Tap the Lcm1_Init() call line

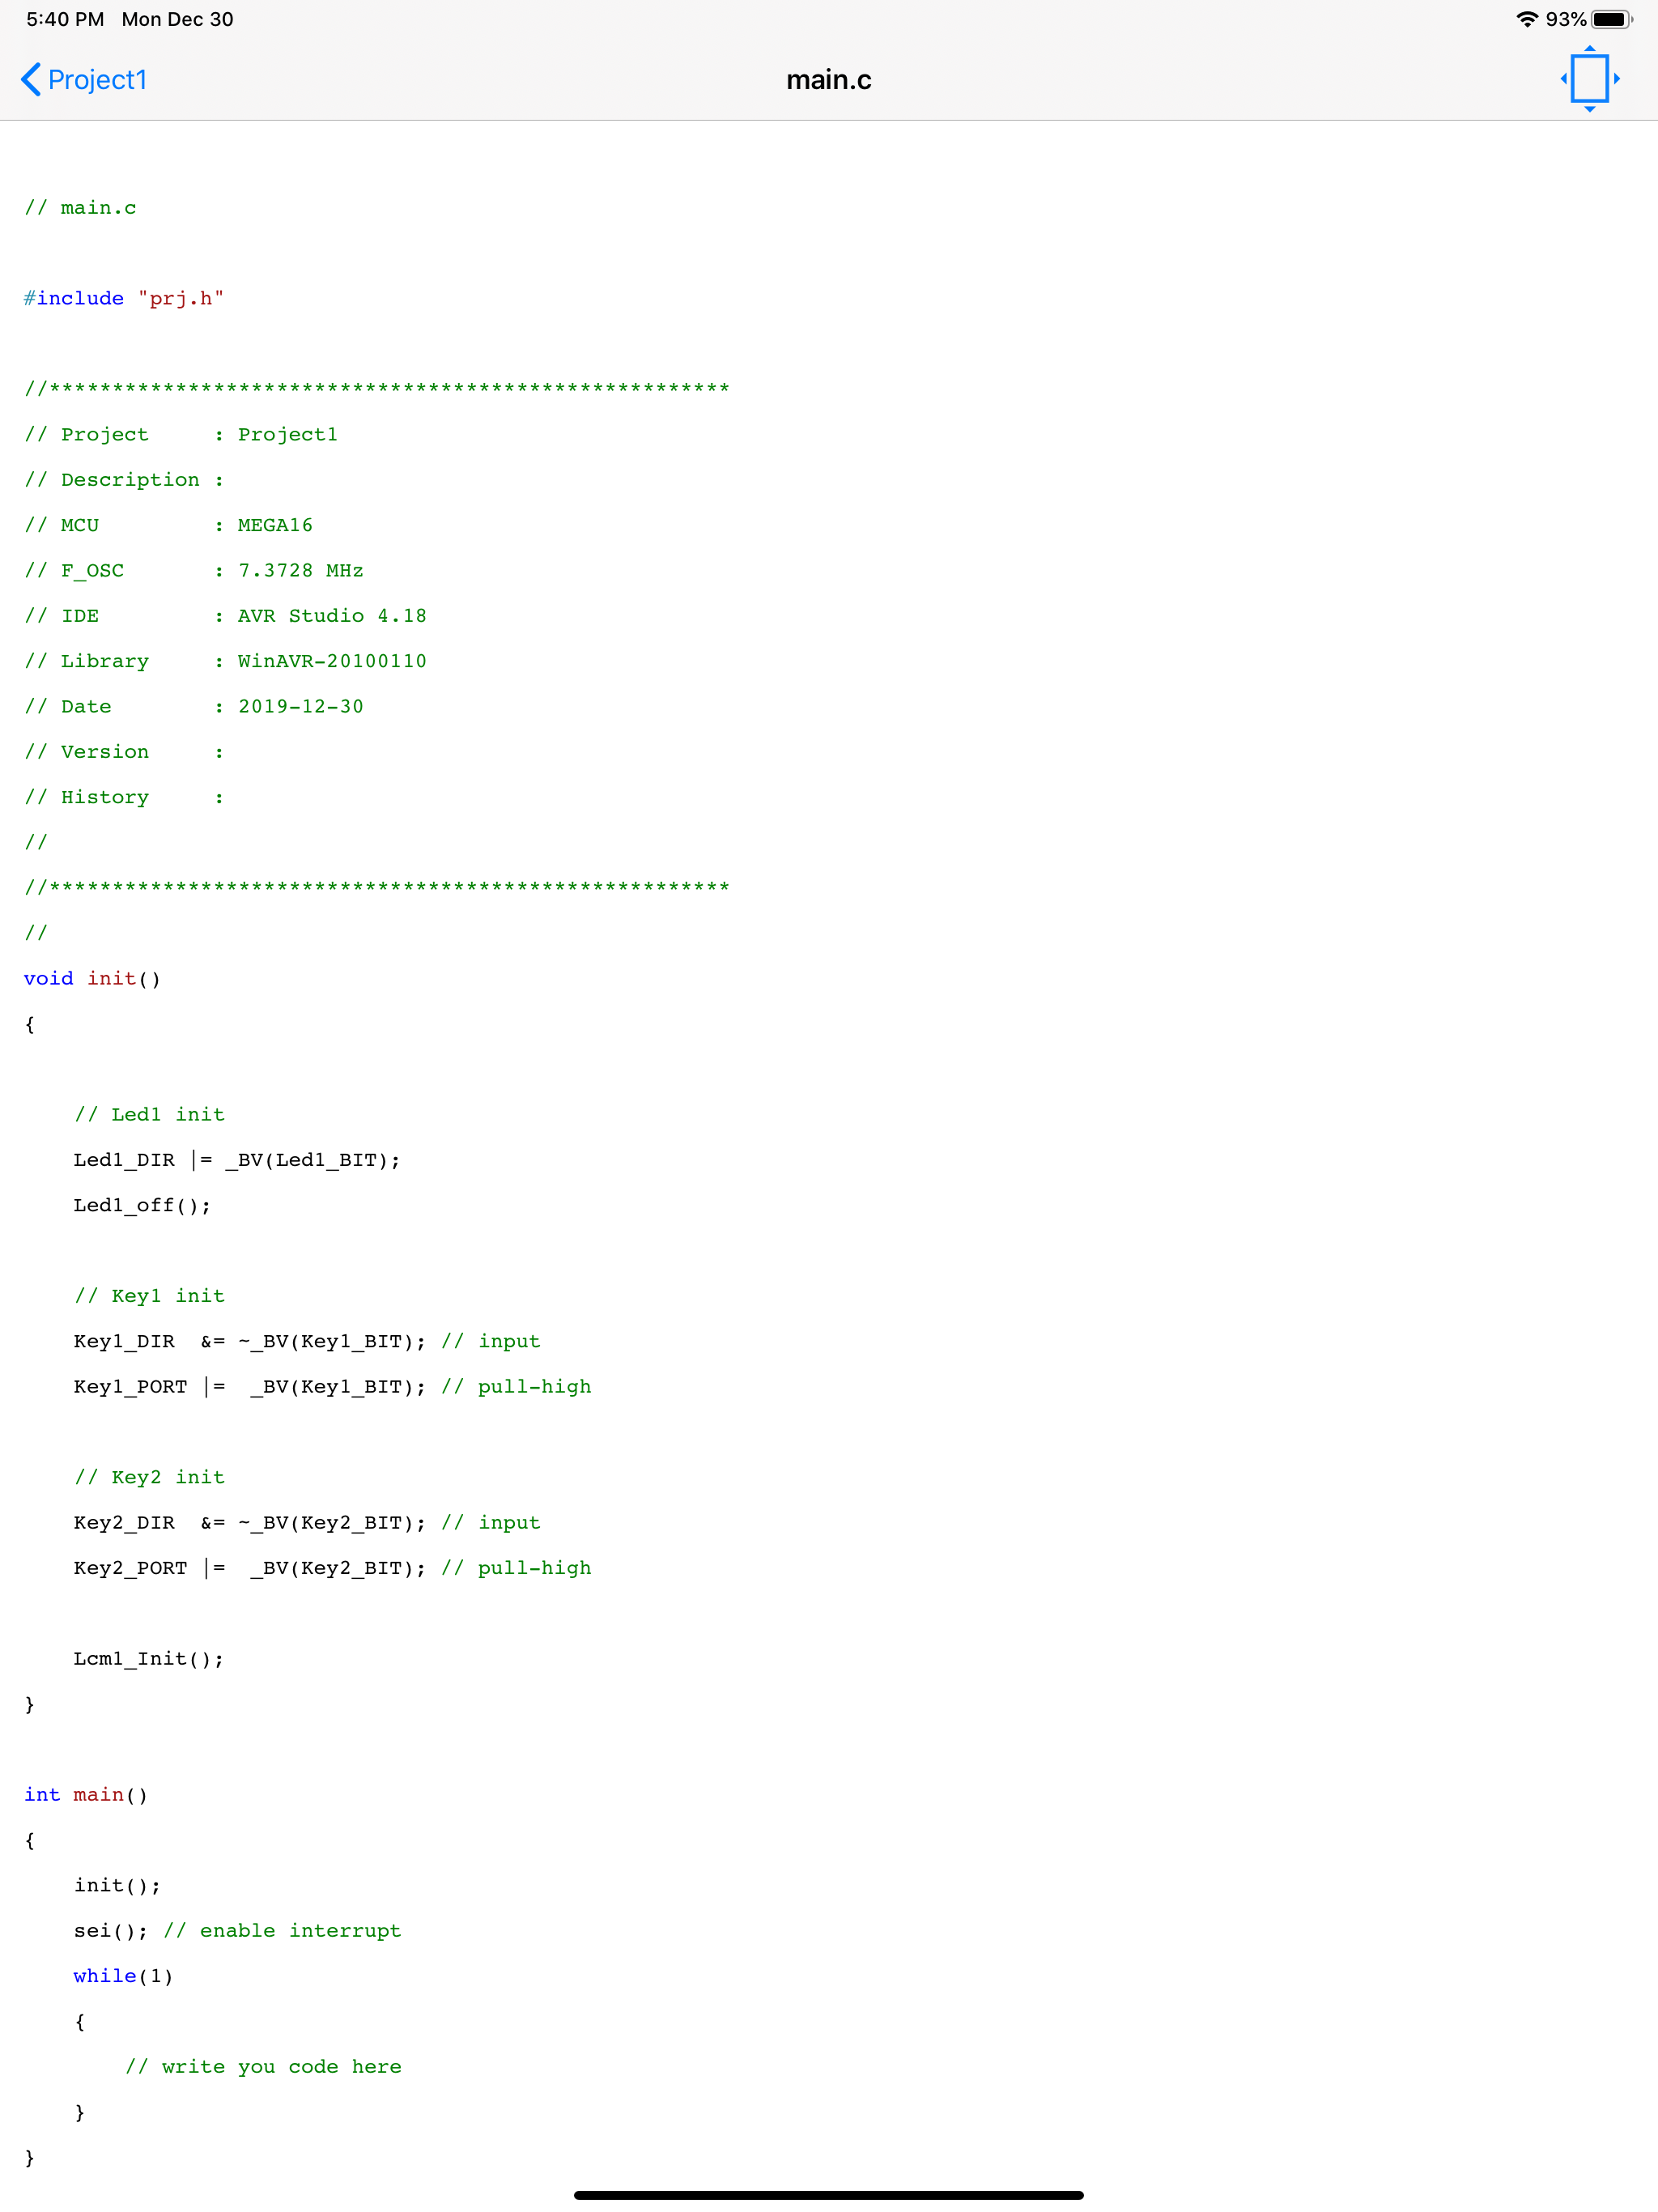click(x=148, y=1658)
